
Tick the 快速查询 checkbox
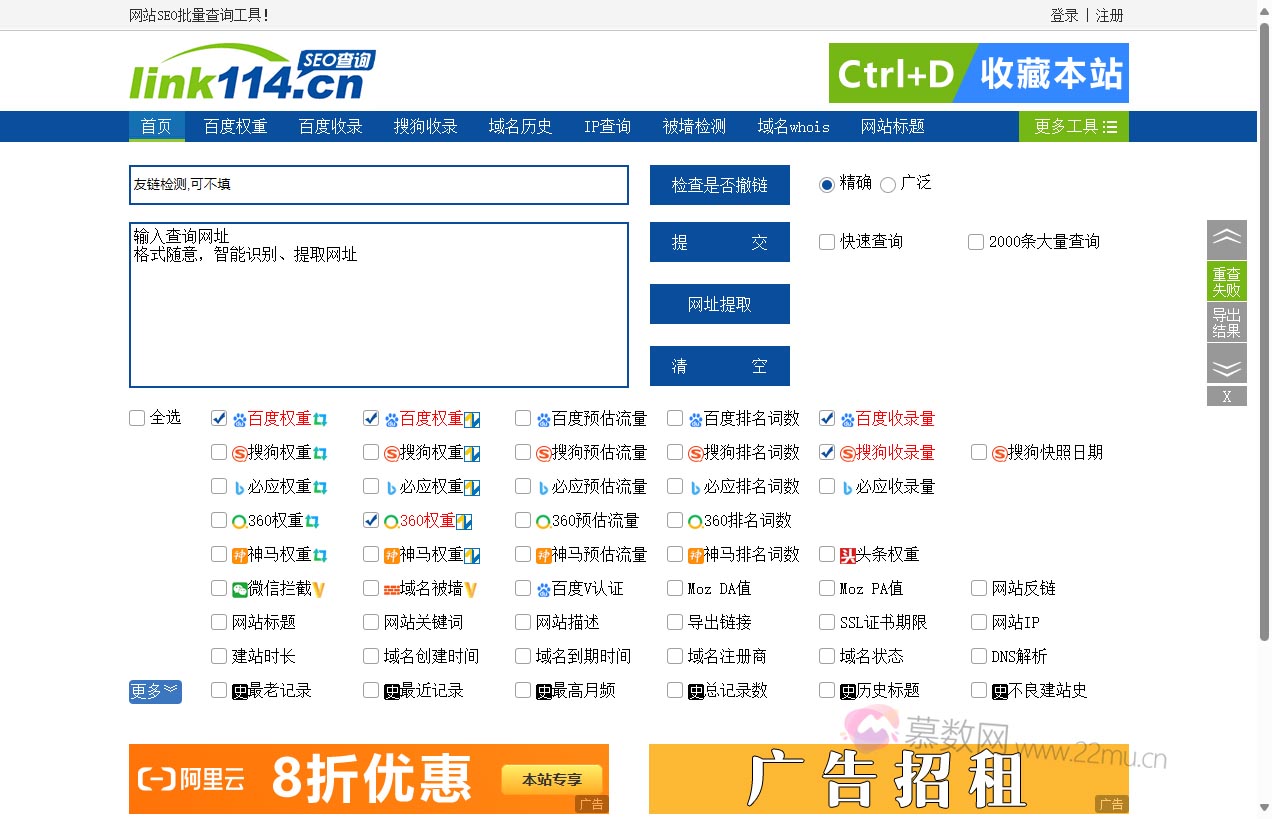click(x=827, y=242)
